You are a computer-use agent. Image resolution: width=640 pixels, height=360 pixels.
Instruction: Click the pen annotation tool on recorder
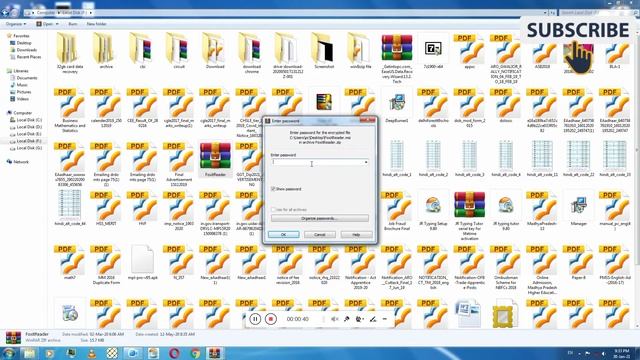pyautogui.click(x=373, y=319)
